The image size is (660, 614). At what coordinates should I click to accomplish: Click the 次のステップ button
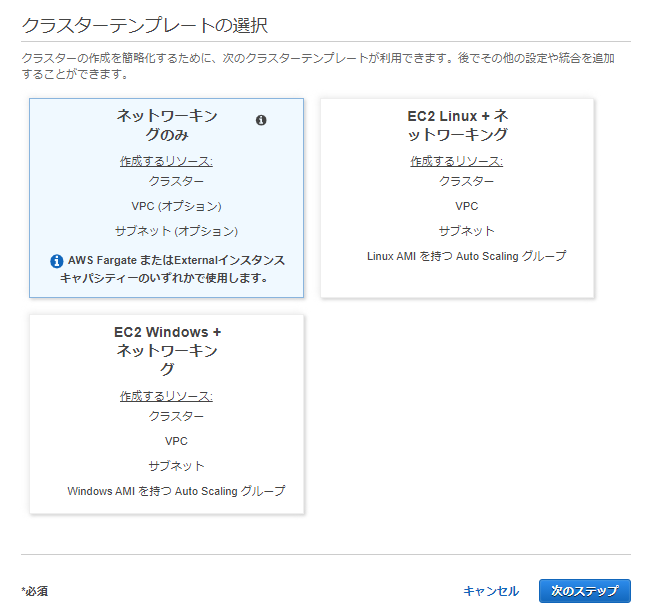pyautogui.click(x=585, y=591)
